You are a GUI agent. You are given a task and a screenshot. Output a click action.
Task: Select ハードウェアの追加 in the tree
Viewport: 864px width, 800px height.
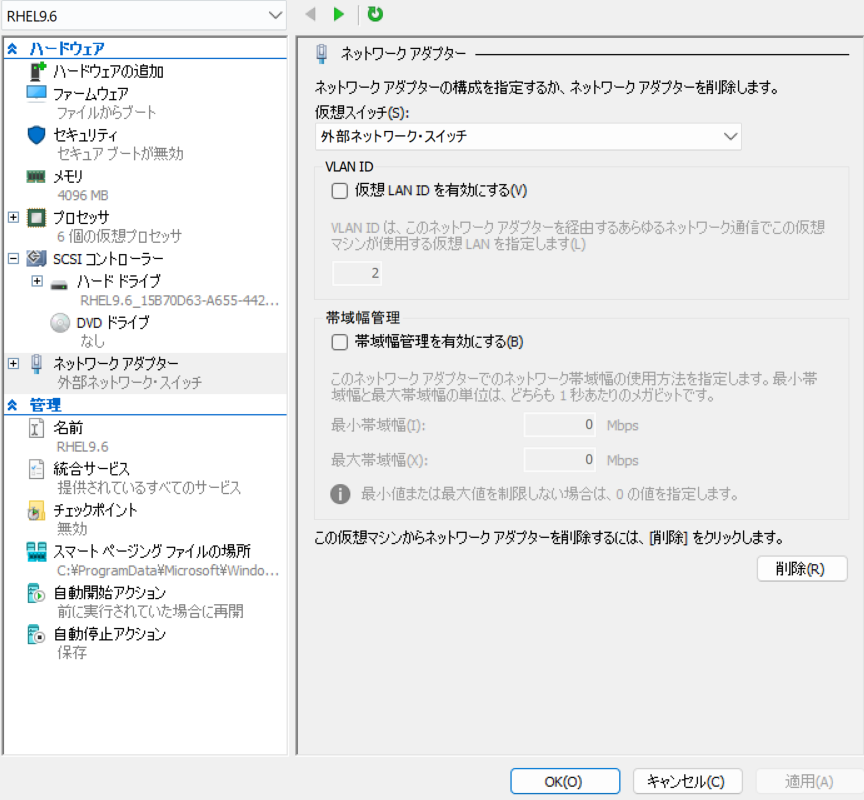109,71
